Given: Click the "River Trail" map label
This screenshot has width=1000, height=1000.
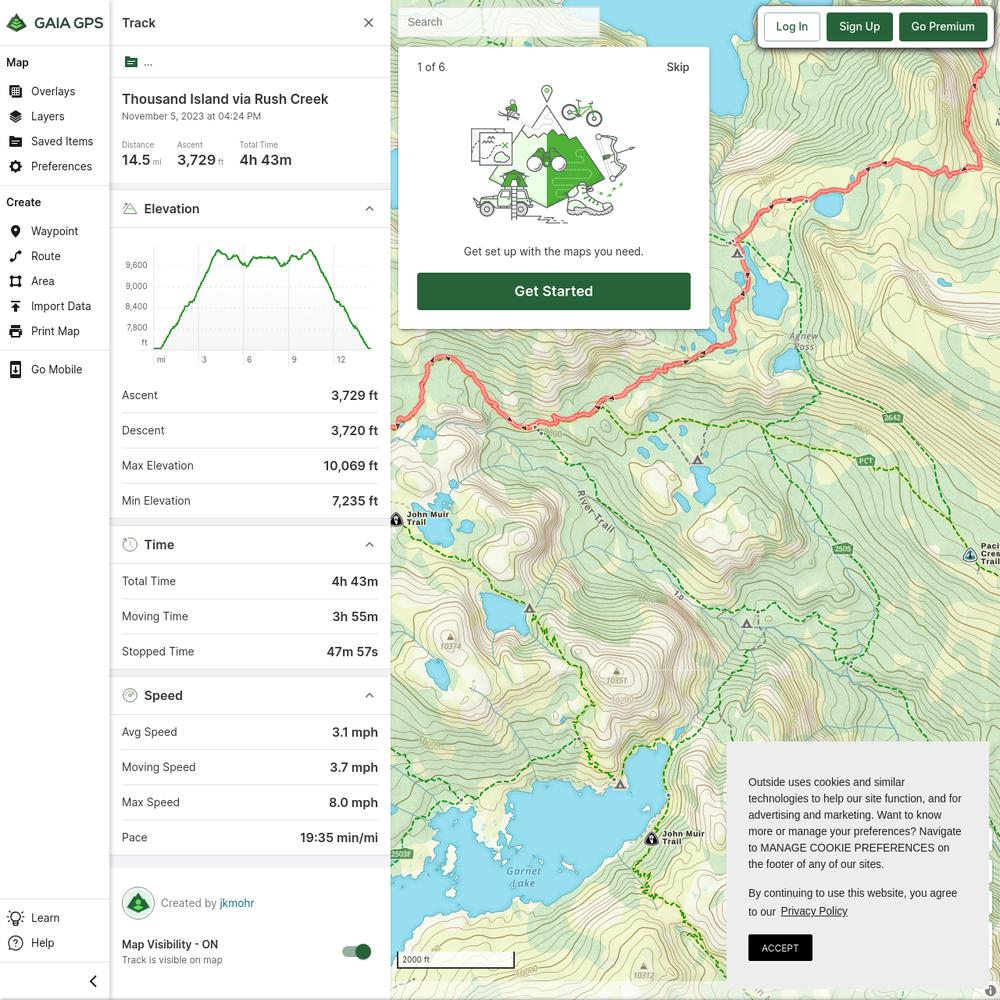Looking at the screenshot, I should click(x=596, y=511).
